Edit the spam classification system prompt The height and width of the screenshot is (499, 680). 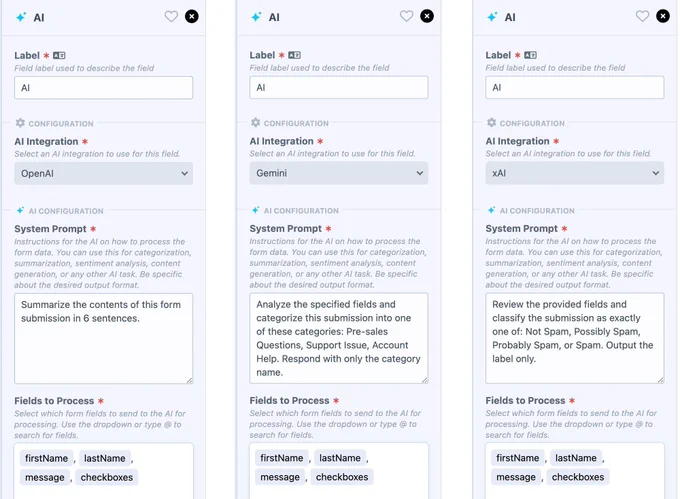(x=575, y=338)
